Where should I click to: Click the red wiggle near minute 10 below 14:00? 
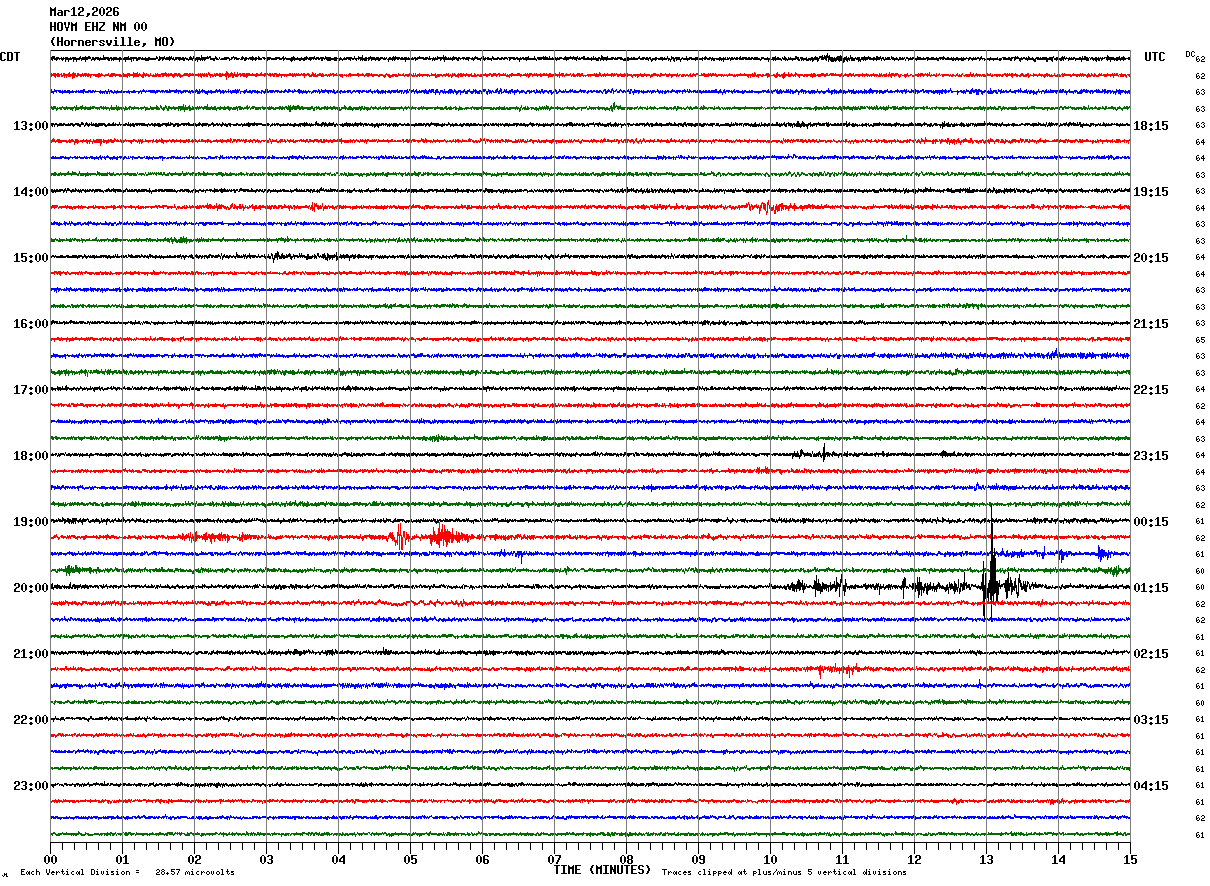click(768, 207)
